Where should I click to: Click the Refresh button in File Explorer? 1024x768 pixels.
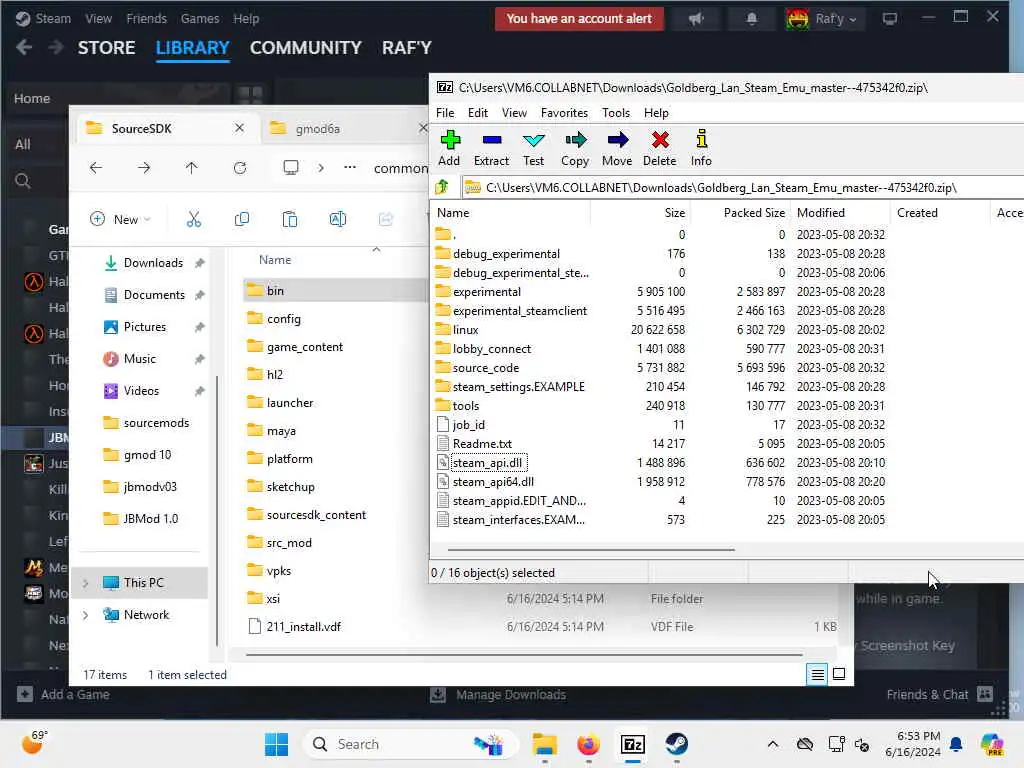pos(240,168)
